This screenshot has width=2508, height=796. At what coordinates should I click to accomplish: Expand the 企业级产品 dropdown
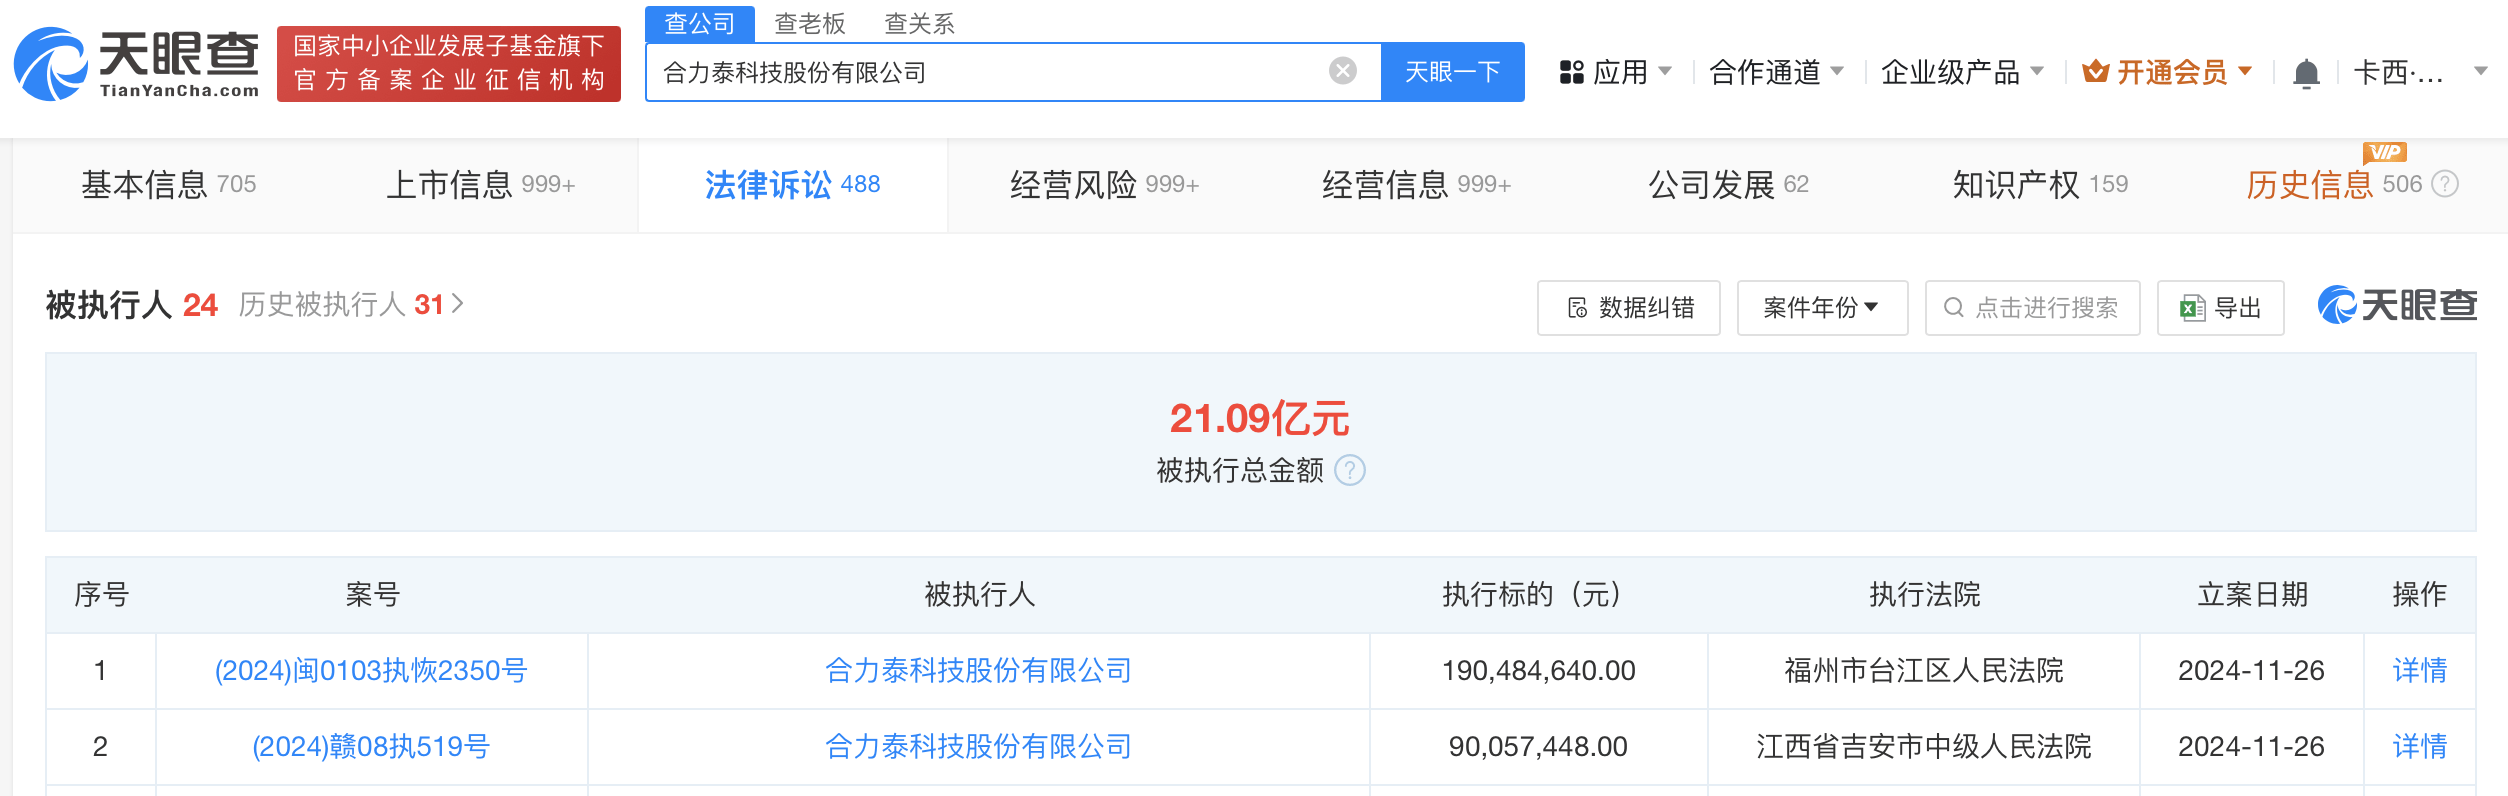(2037, 71)
